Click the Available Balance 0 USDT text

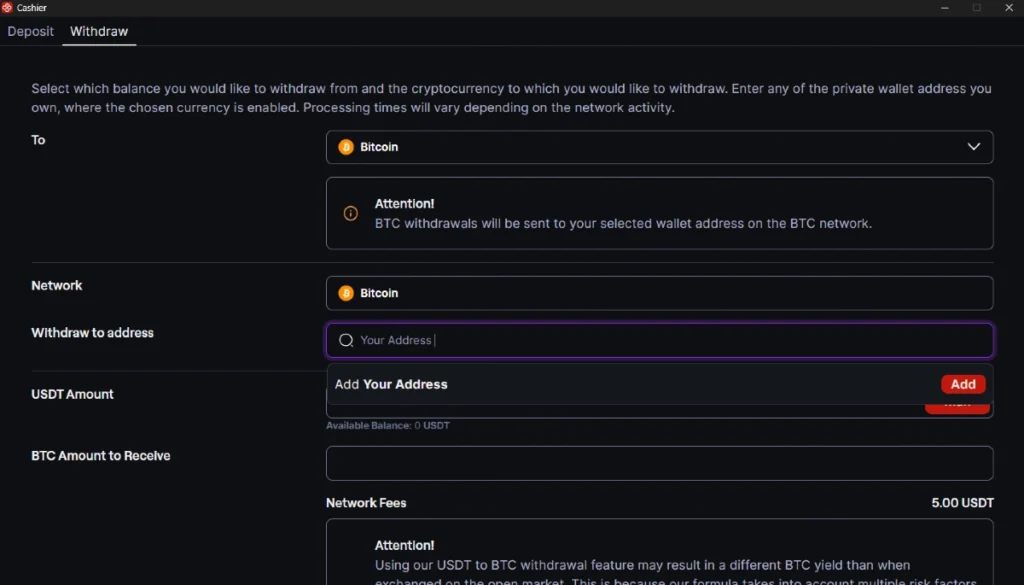click(x=387, y=426)
